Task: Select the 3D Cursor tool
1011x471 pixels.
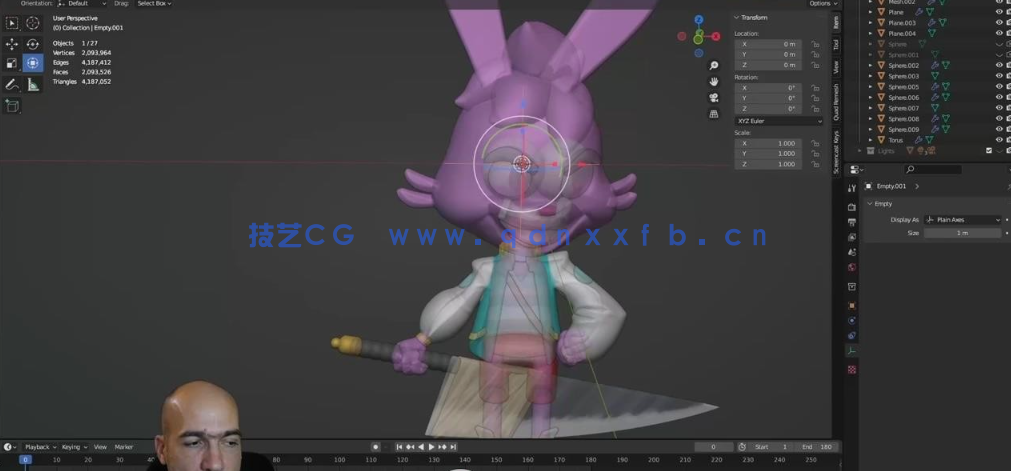Action: 33,24
